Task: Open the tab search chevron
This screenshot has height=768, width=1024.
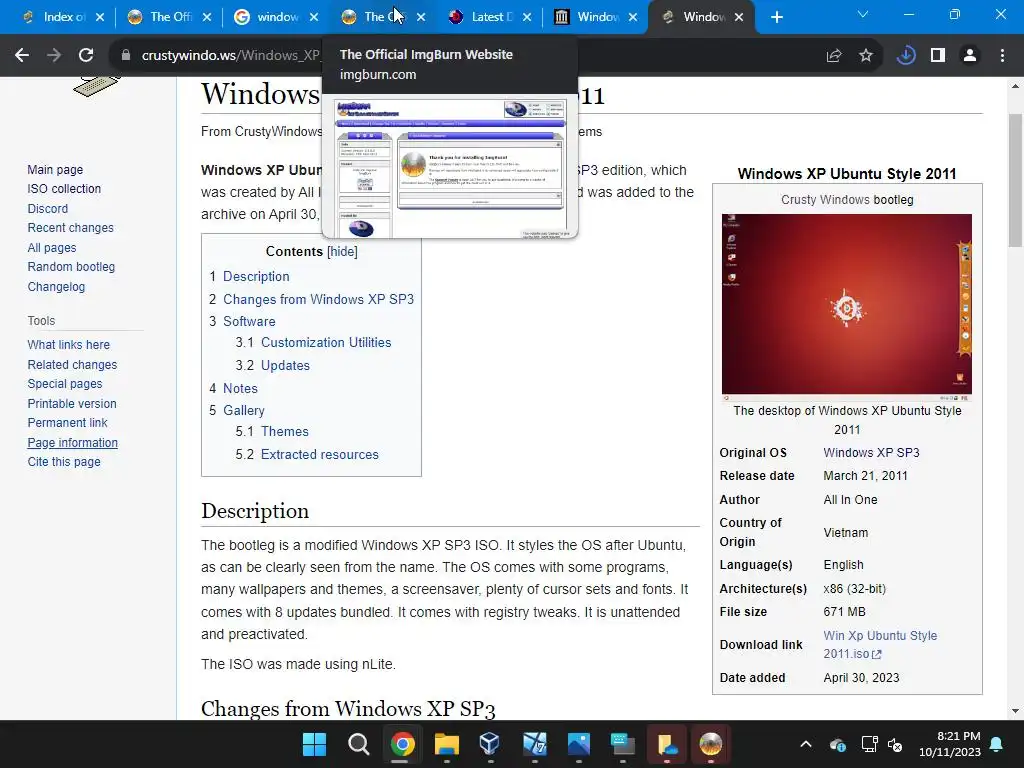Action: coord(863,14)
